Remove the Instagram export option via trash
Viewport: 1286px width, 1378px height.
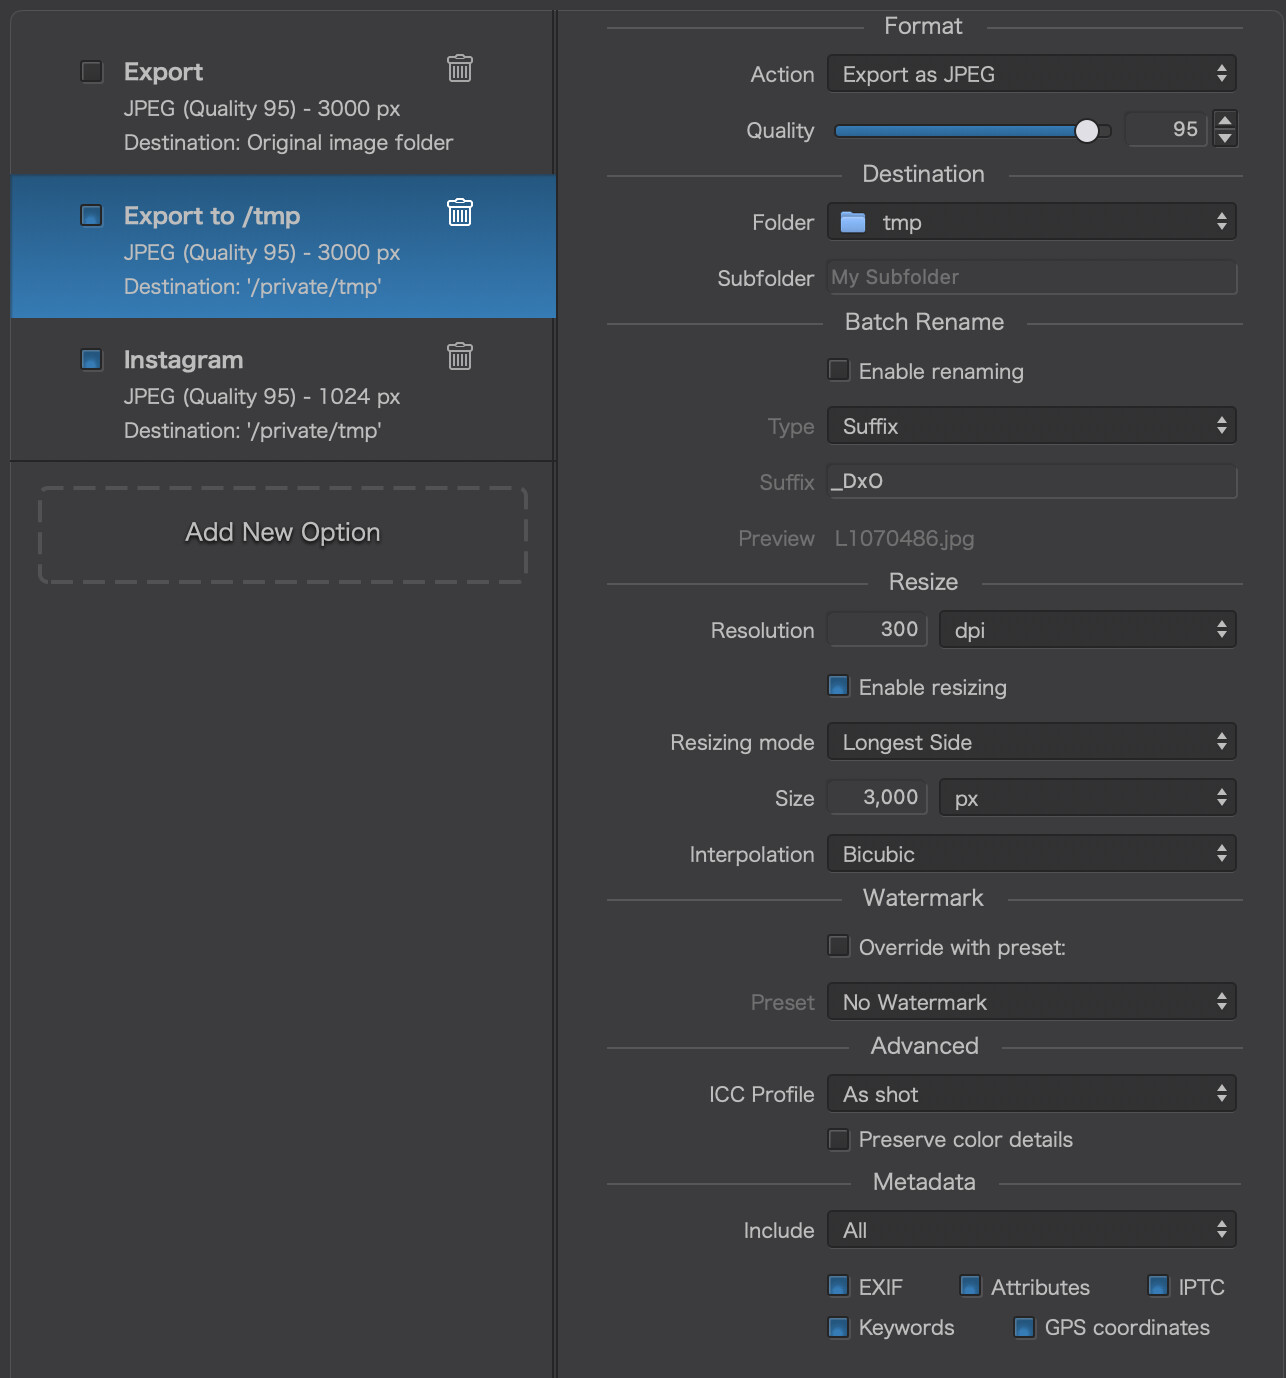pos(459,356)
